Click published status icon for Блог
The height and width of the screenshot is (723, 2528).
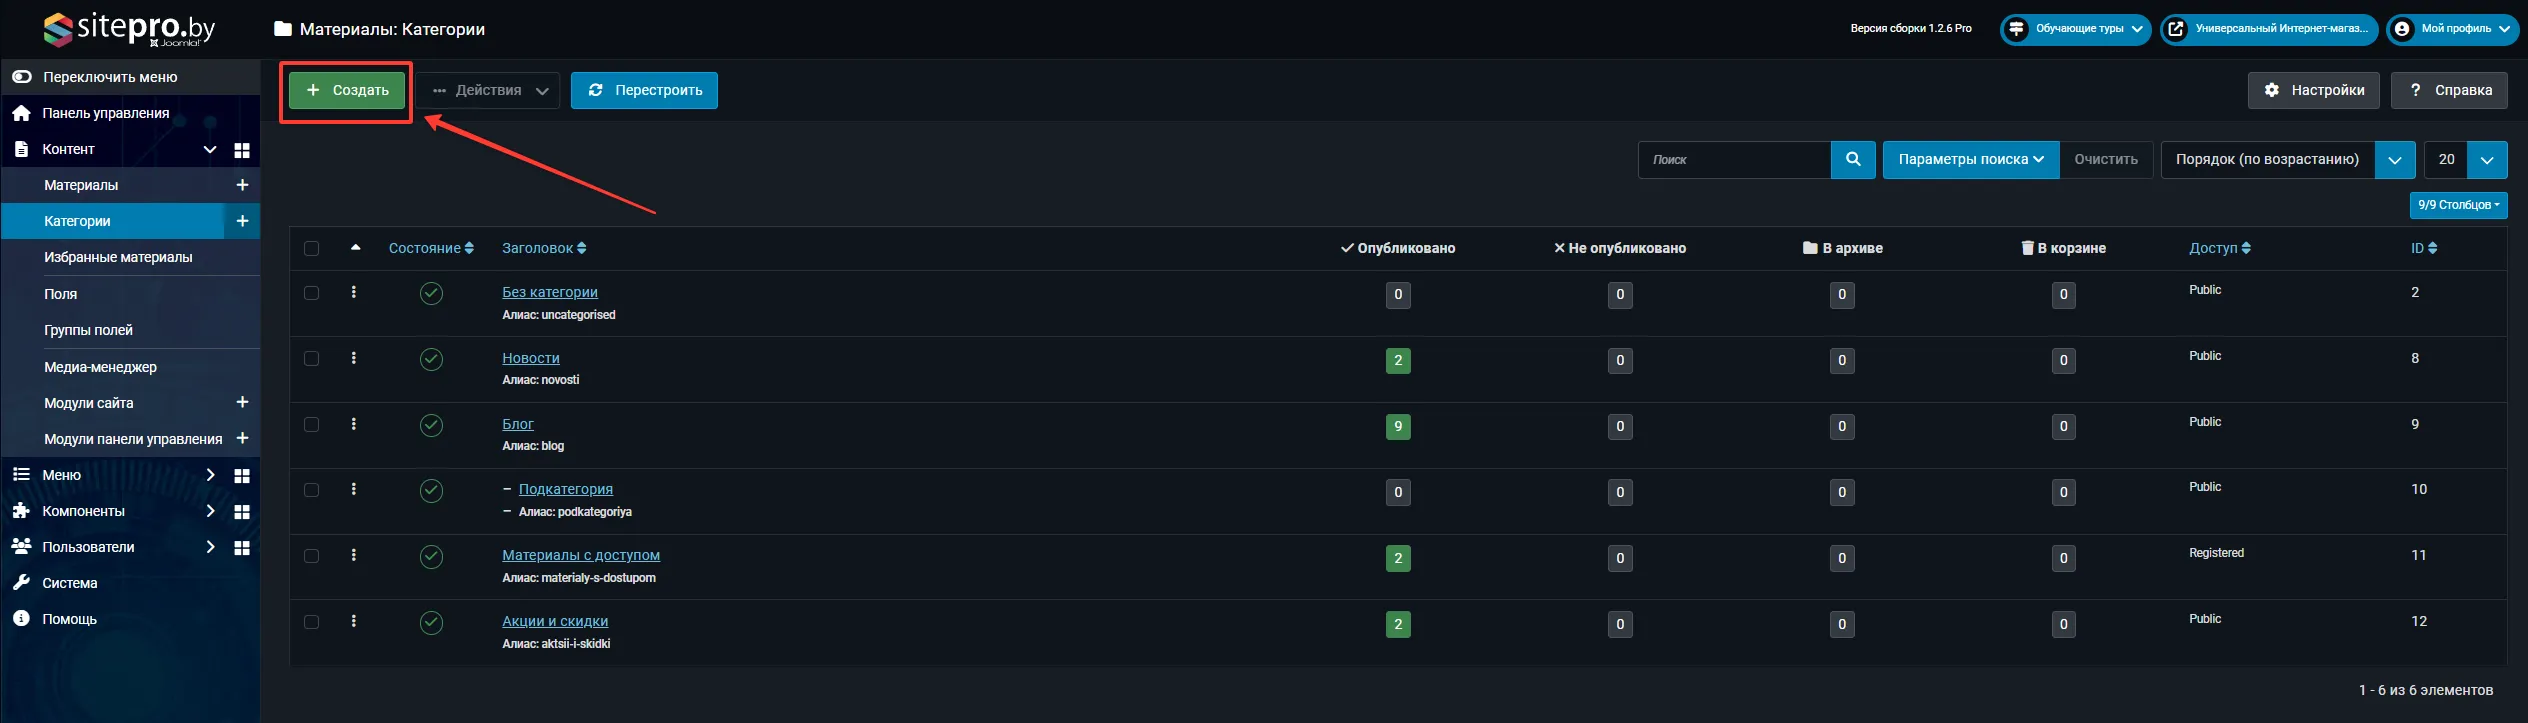(431, 425)
